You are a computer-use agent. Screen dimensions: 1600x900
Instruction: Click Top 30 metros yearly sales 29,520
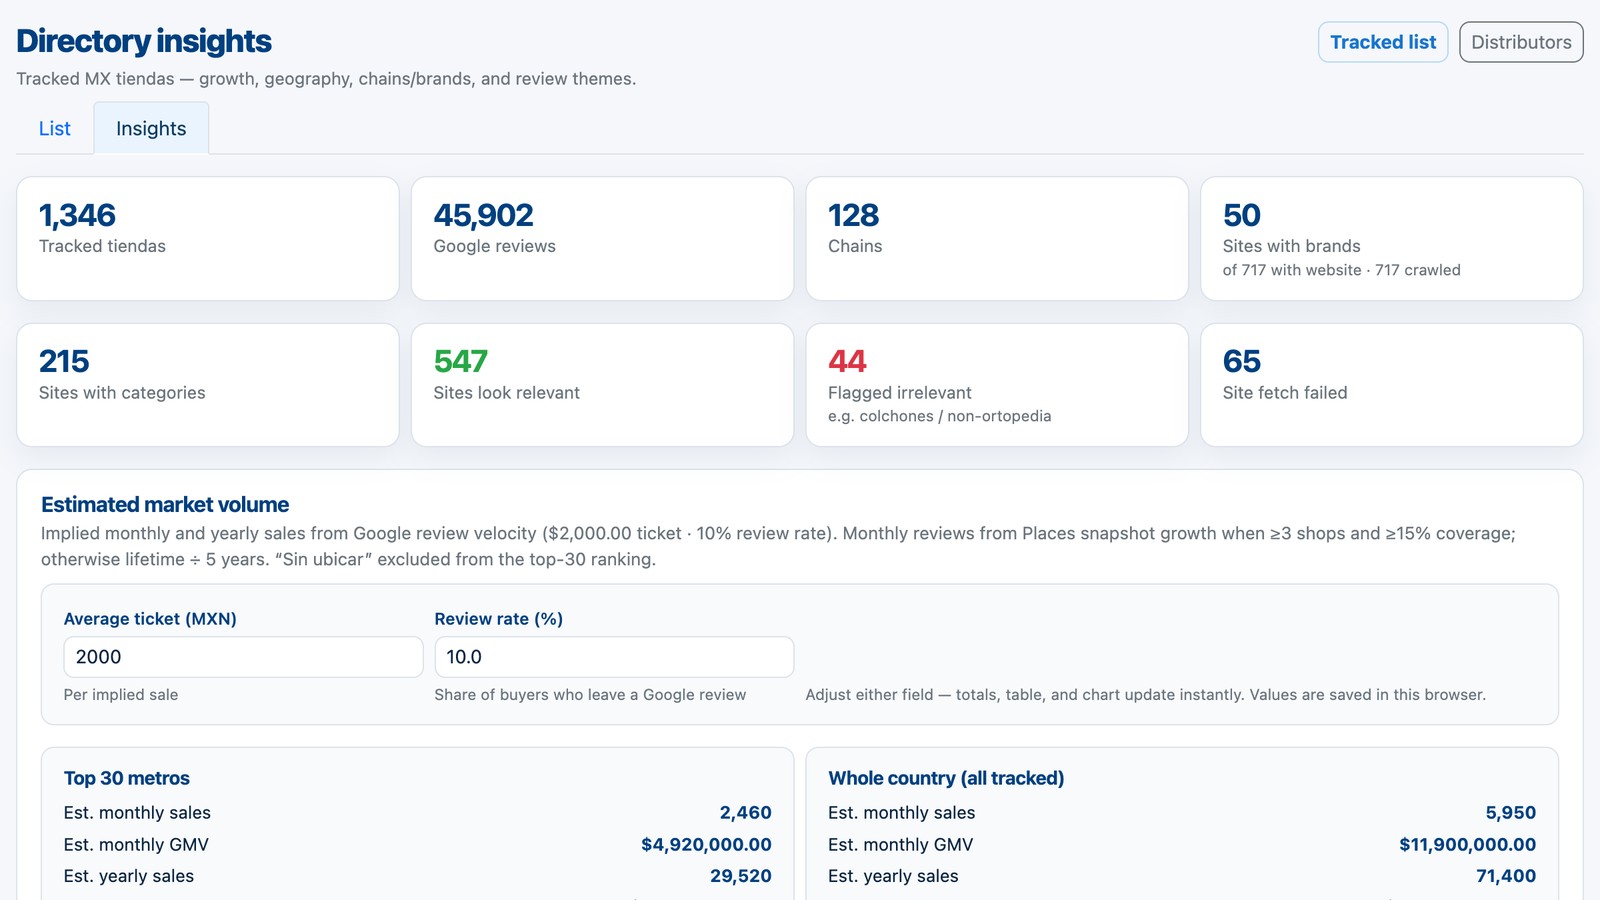741,876
